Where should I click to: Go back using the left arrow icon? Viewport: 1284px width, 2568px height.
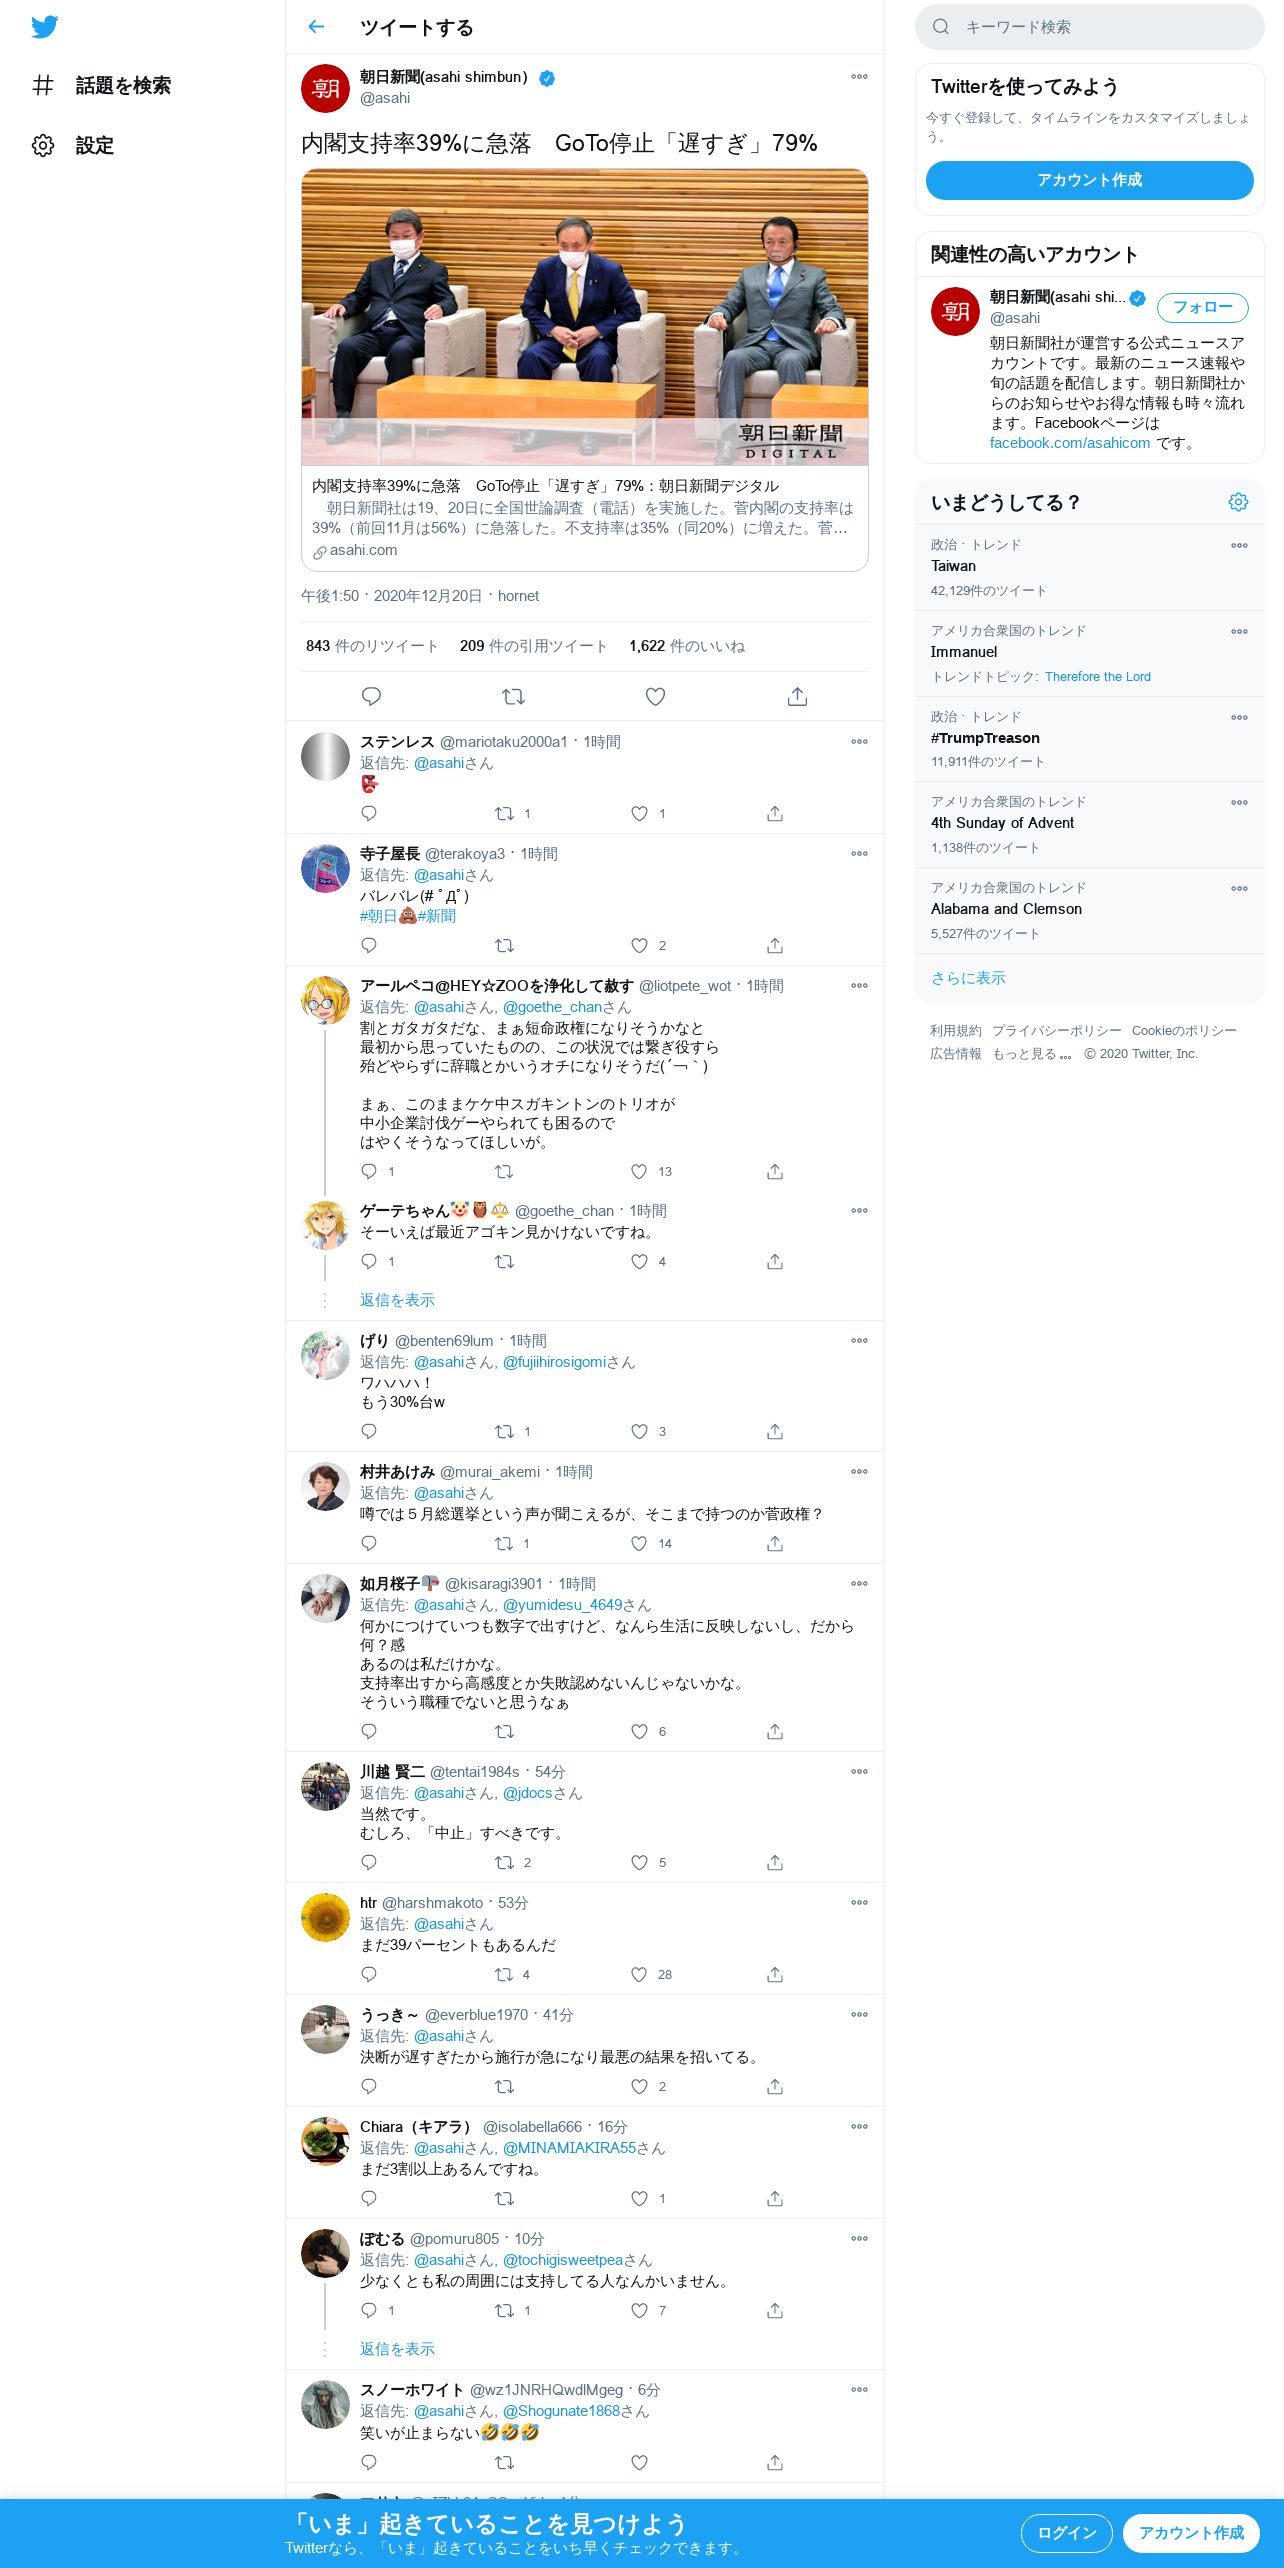316,27
